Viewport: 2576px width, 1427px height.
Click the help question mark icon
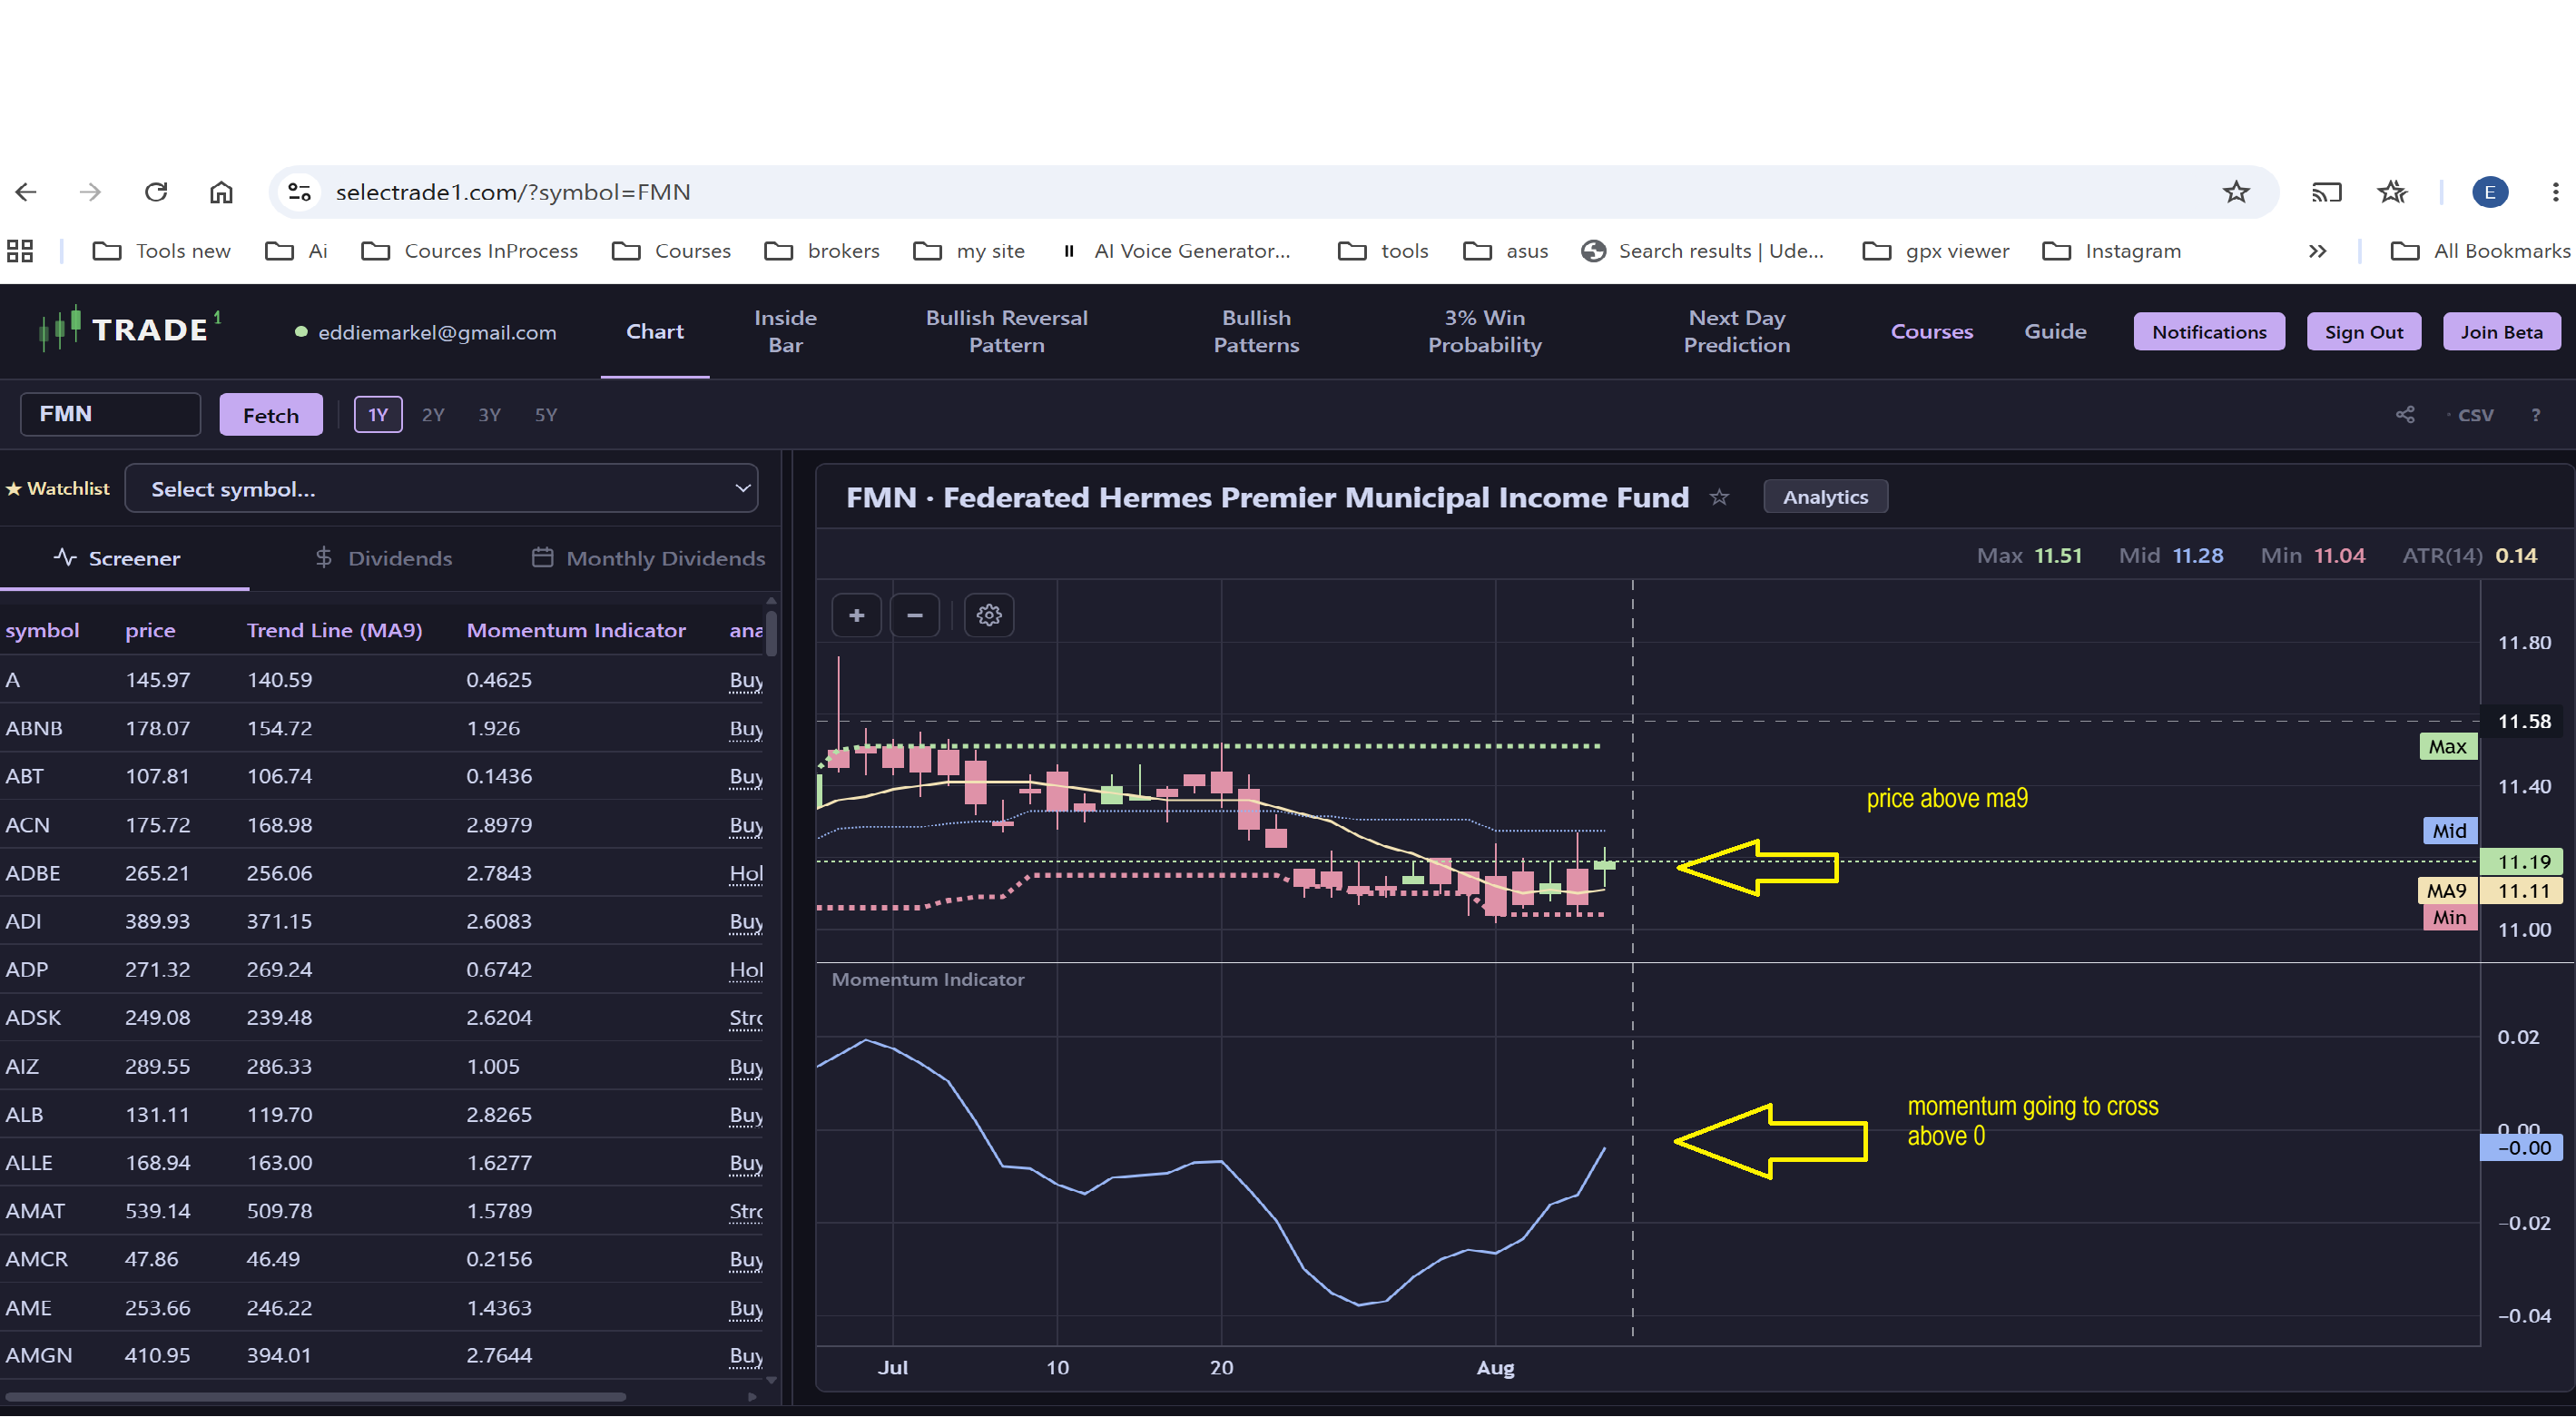(x=2535, y=415)
